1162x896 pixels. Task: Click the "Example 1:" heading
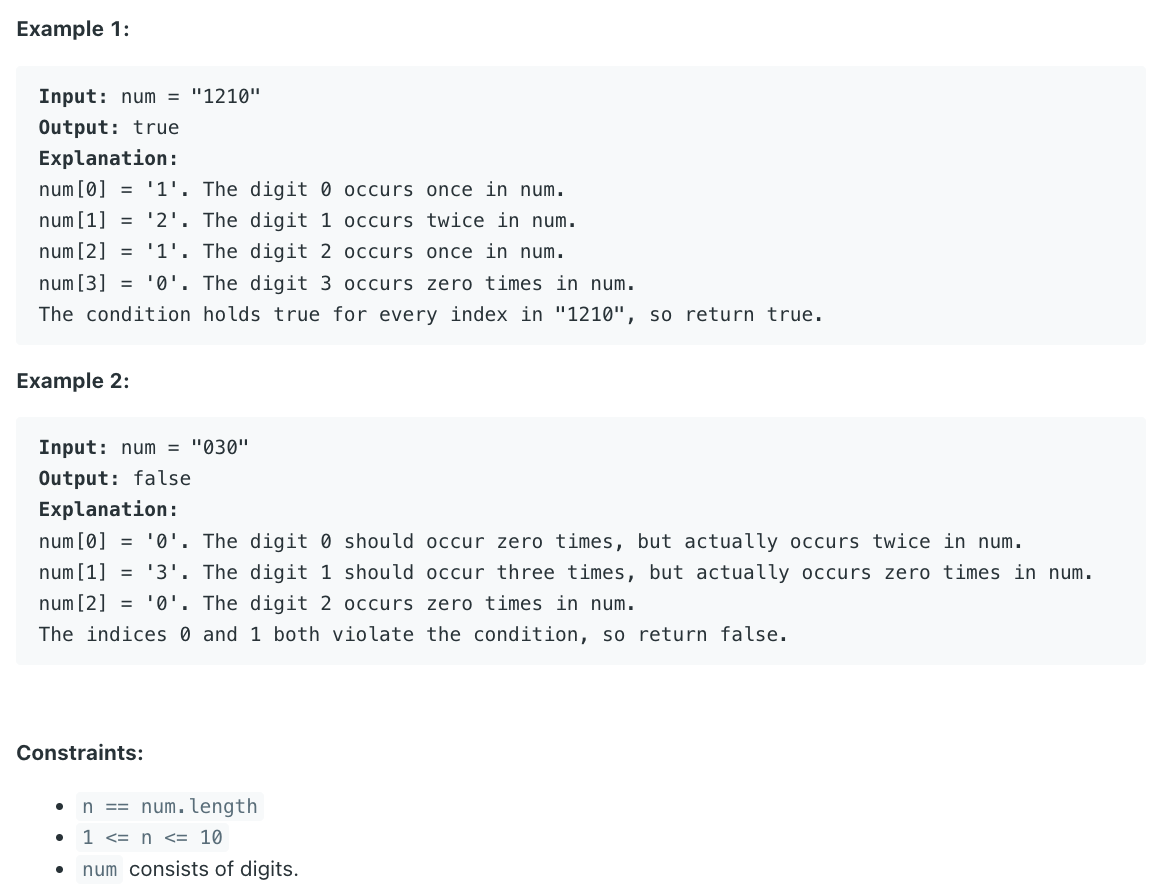(73, 29)
